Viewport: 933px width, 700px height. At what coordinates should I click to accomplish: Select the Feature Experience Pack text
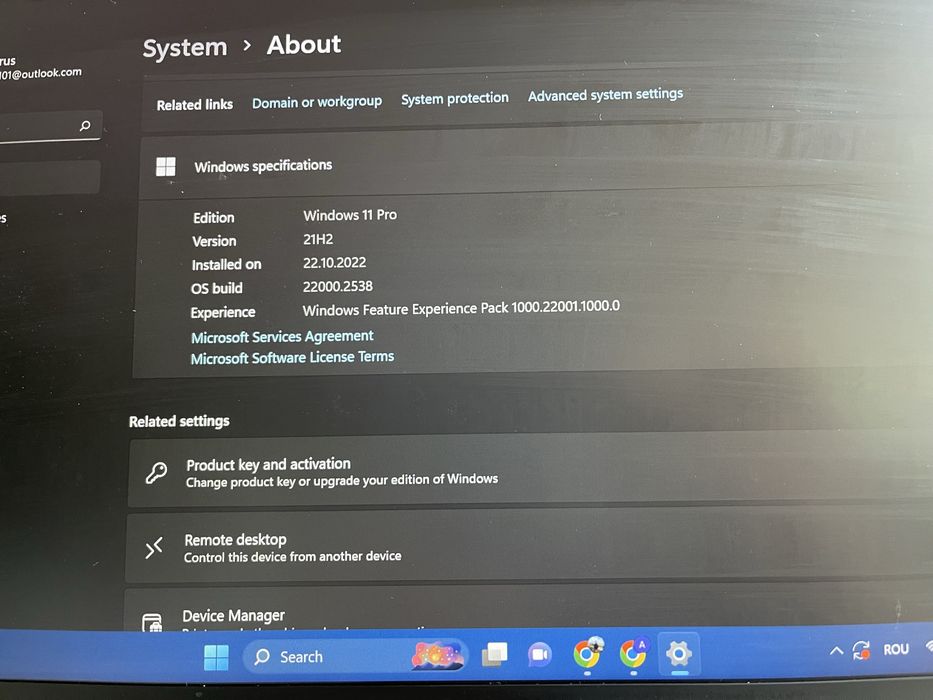tap(461, 308)
